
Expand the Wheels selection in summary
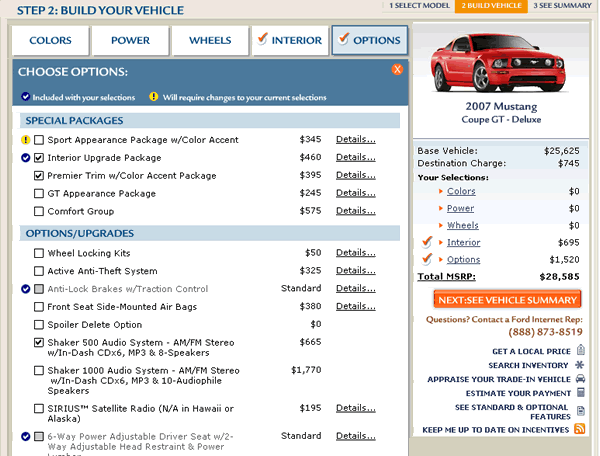coord(462,225)
